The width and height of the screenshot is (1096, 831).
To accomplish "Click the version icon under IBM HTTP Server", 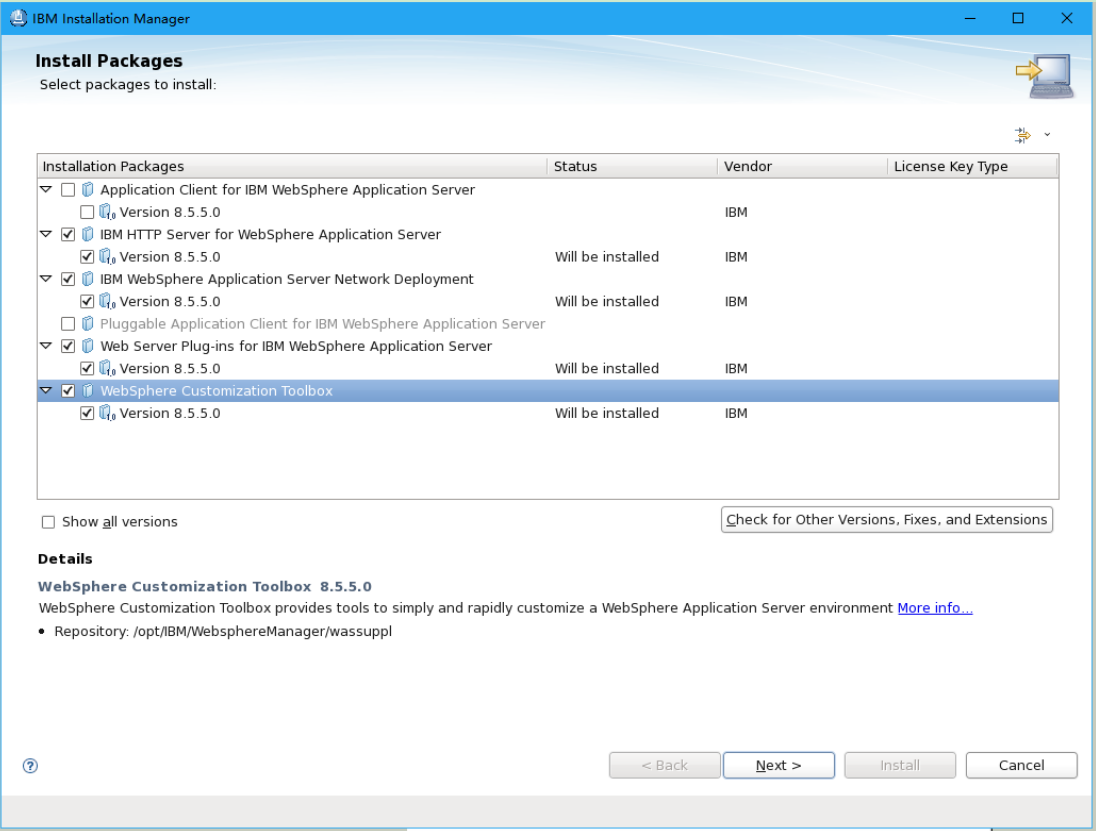I will click(x=105, y=256).
